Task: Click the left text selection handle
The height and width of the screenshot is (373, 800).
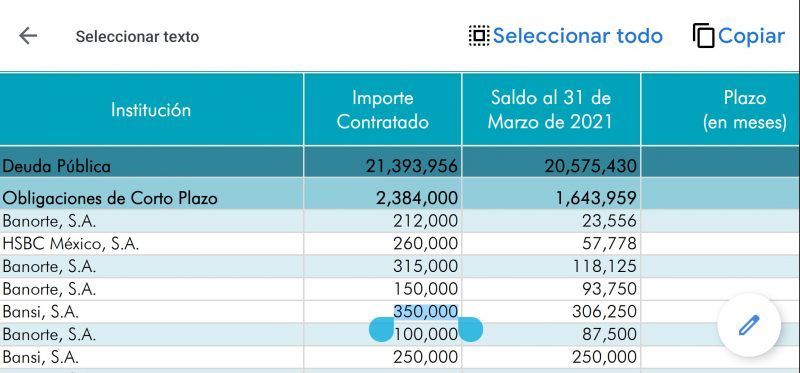Action: [x=382, y=329]
